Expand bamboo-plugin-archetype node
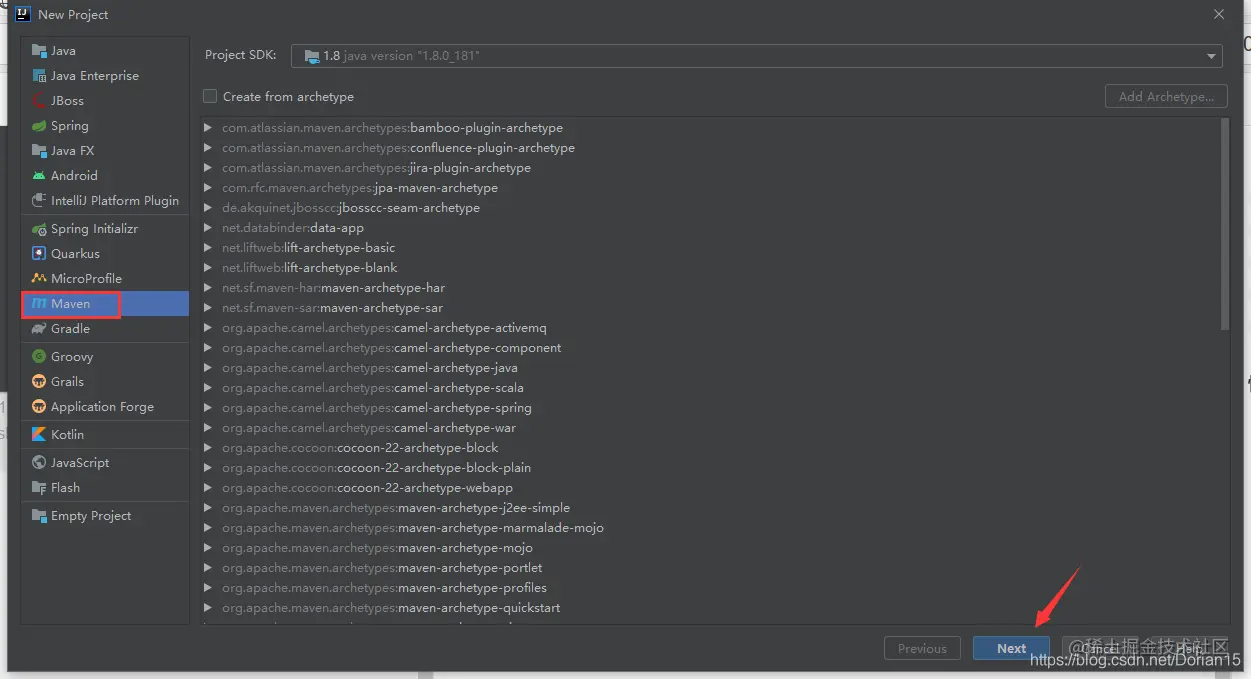The height and width of the screenshot is (679, 1251). (208, 128)
